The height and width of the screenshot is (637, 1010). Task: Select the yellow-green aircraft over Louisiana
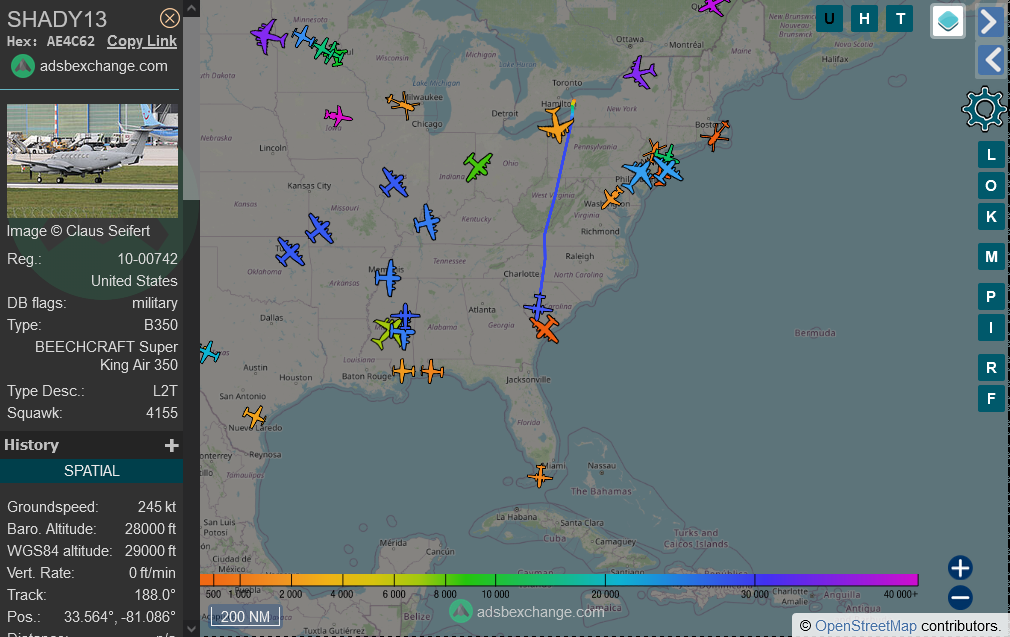pyautogui.click(x=385, y=333)
